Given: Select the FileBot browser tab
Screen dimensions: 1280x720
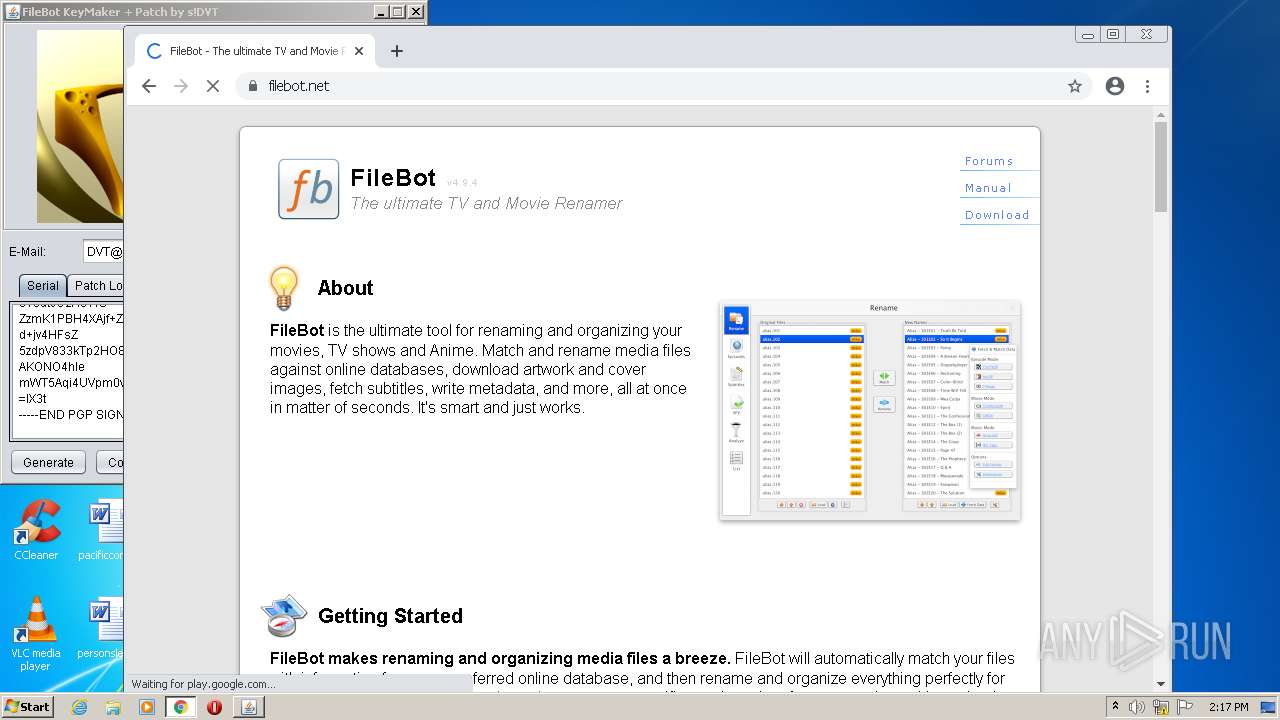Looking at the screenshot, I should [255, 51].
